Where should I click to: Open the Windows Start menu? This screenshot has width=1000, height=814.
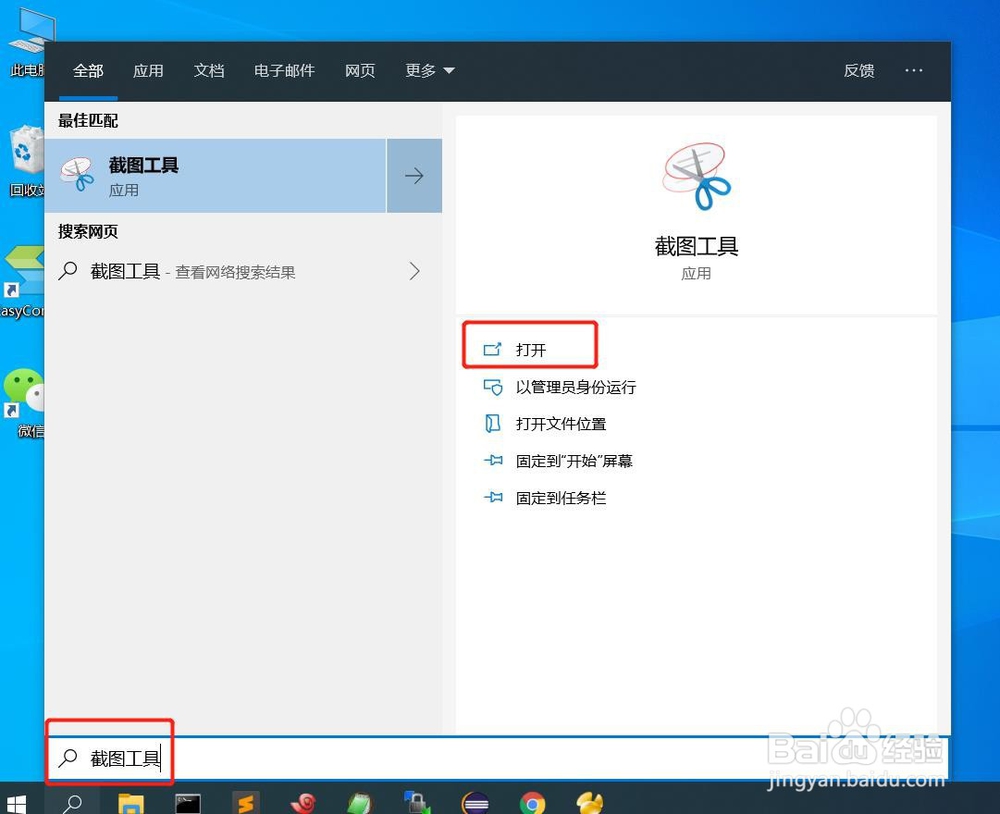pos(15,803)
